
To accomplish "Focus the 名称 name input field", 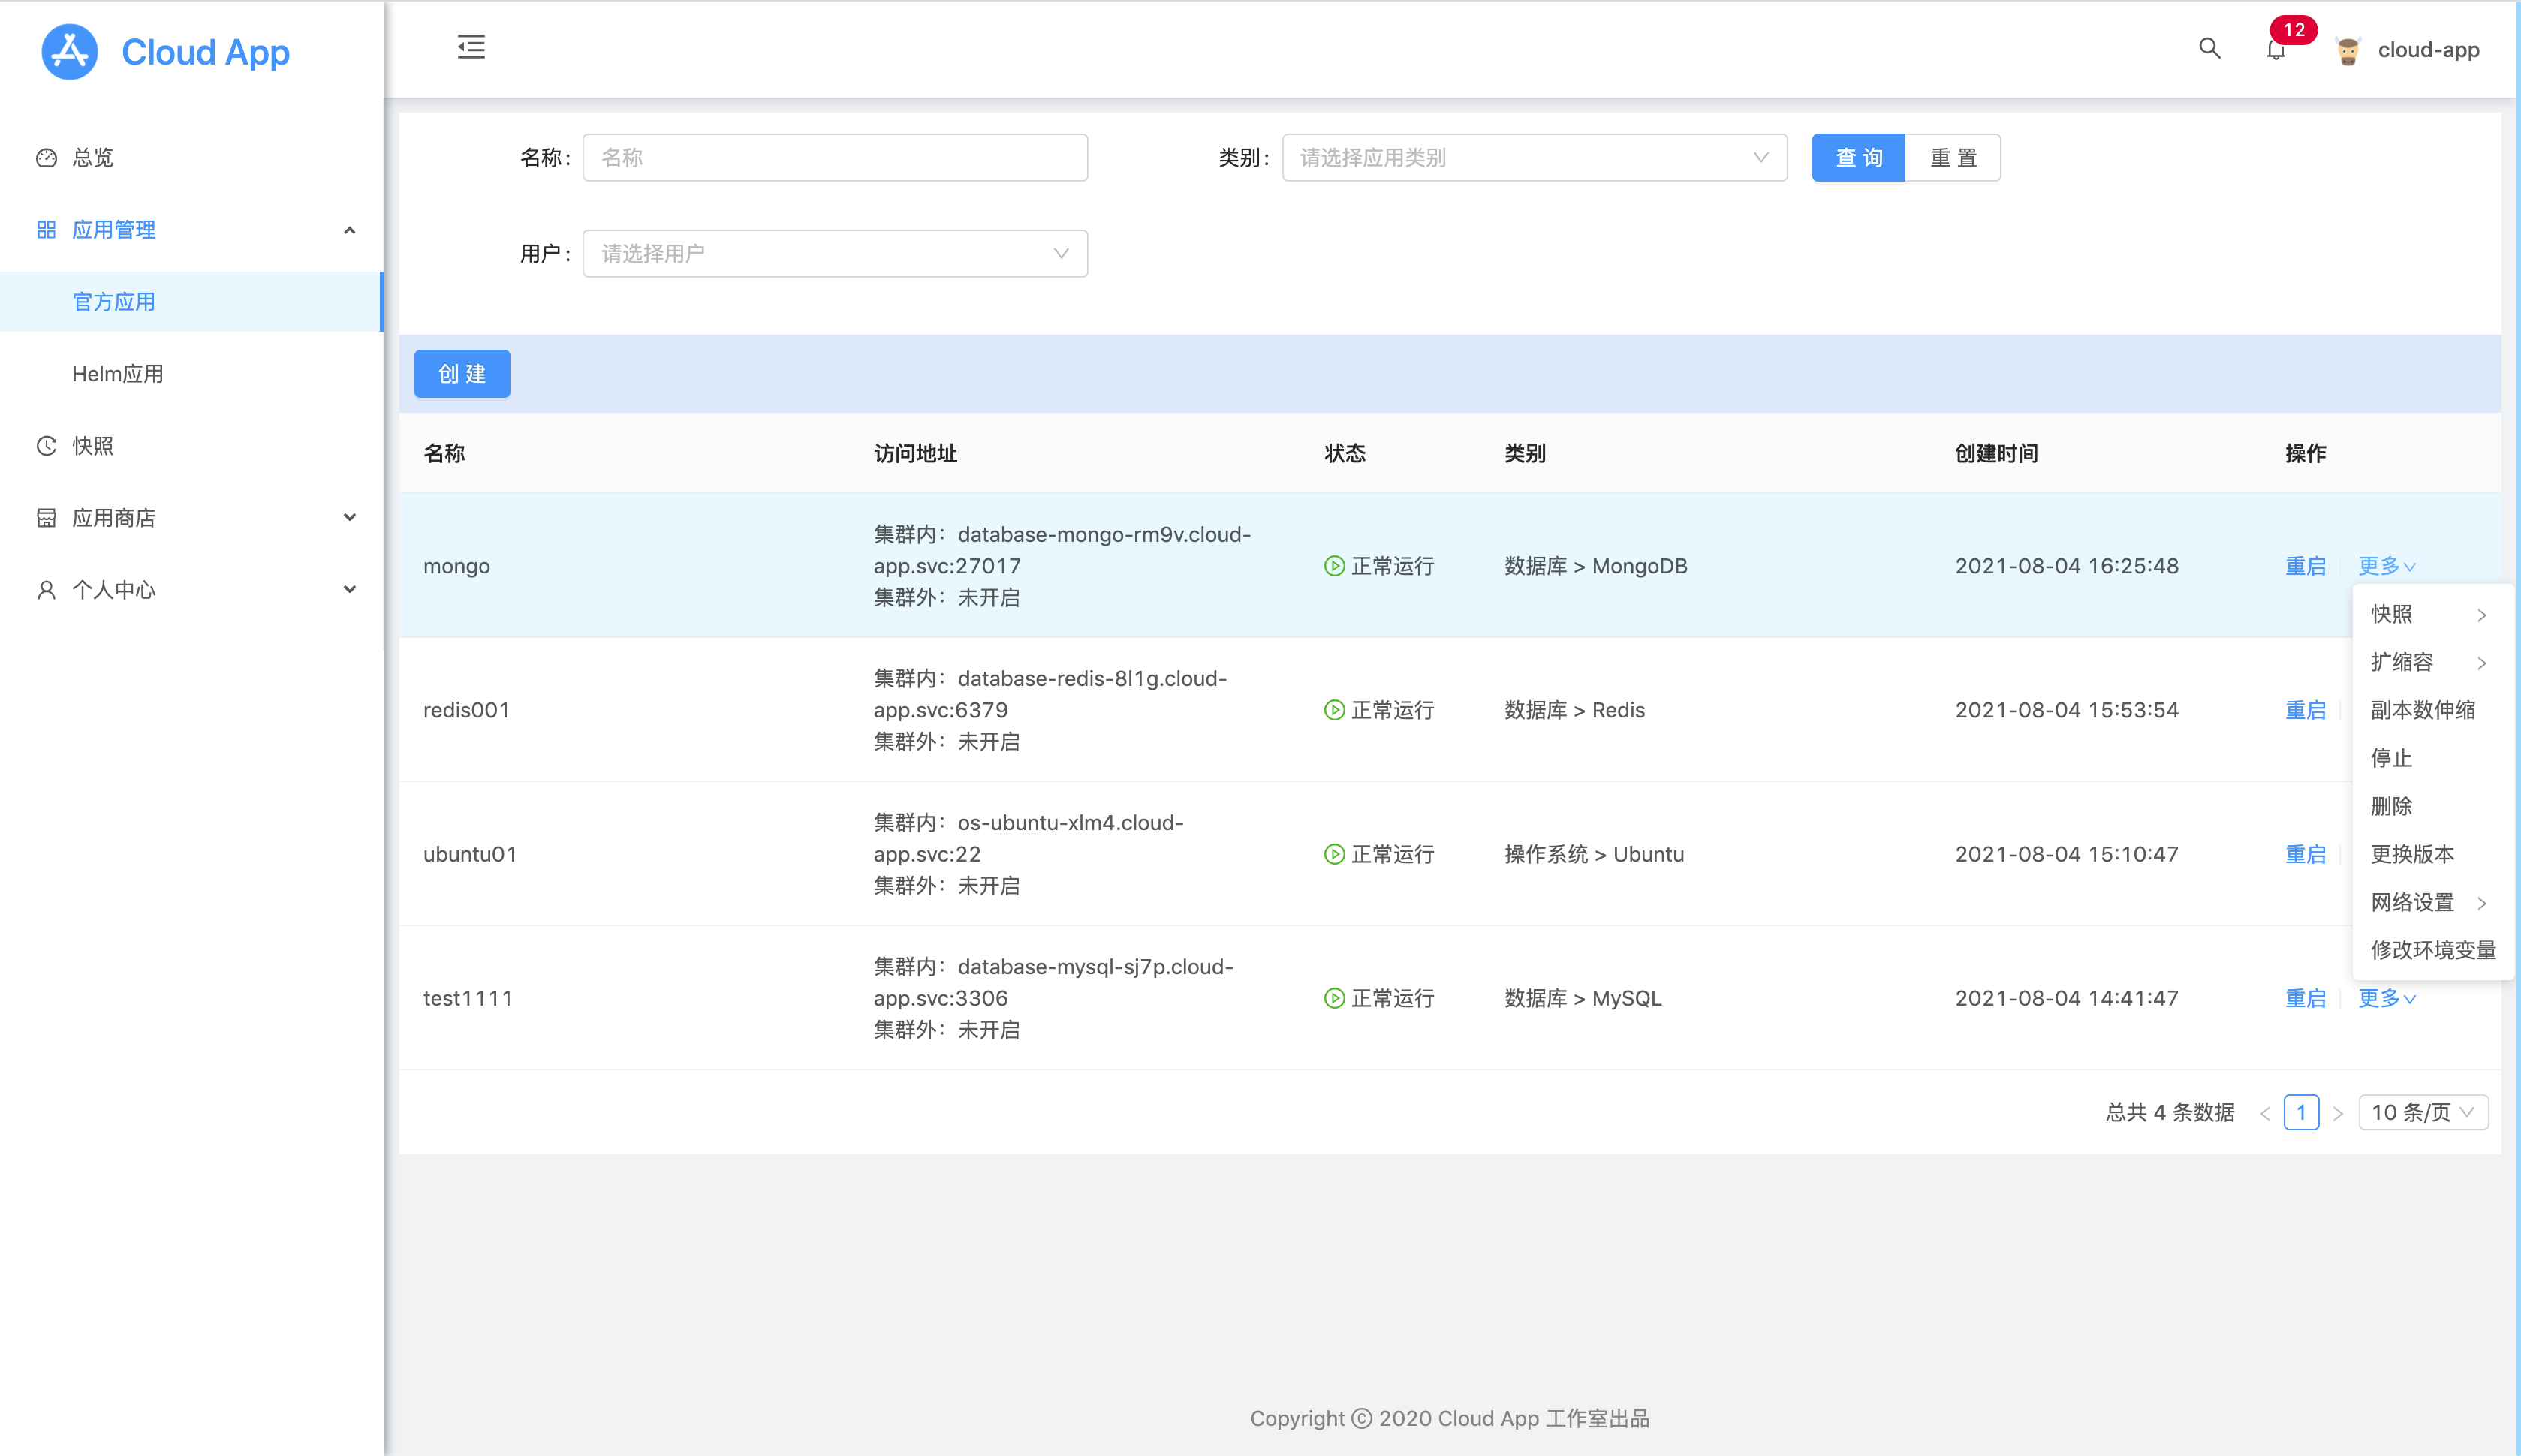I will pyautogui.click(x=835, y=158).
